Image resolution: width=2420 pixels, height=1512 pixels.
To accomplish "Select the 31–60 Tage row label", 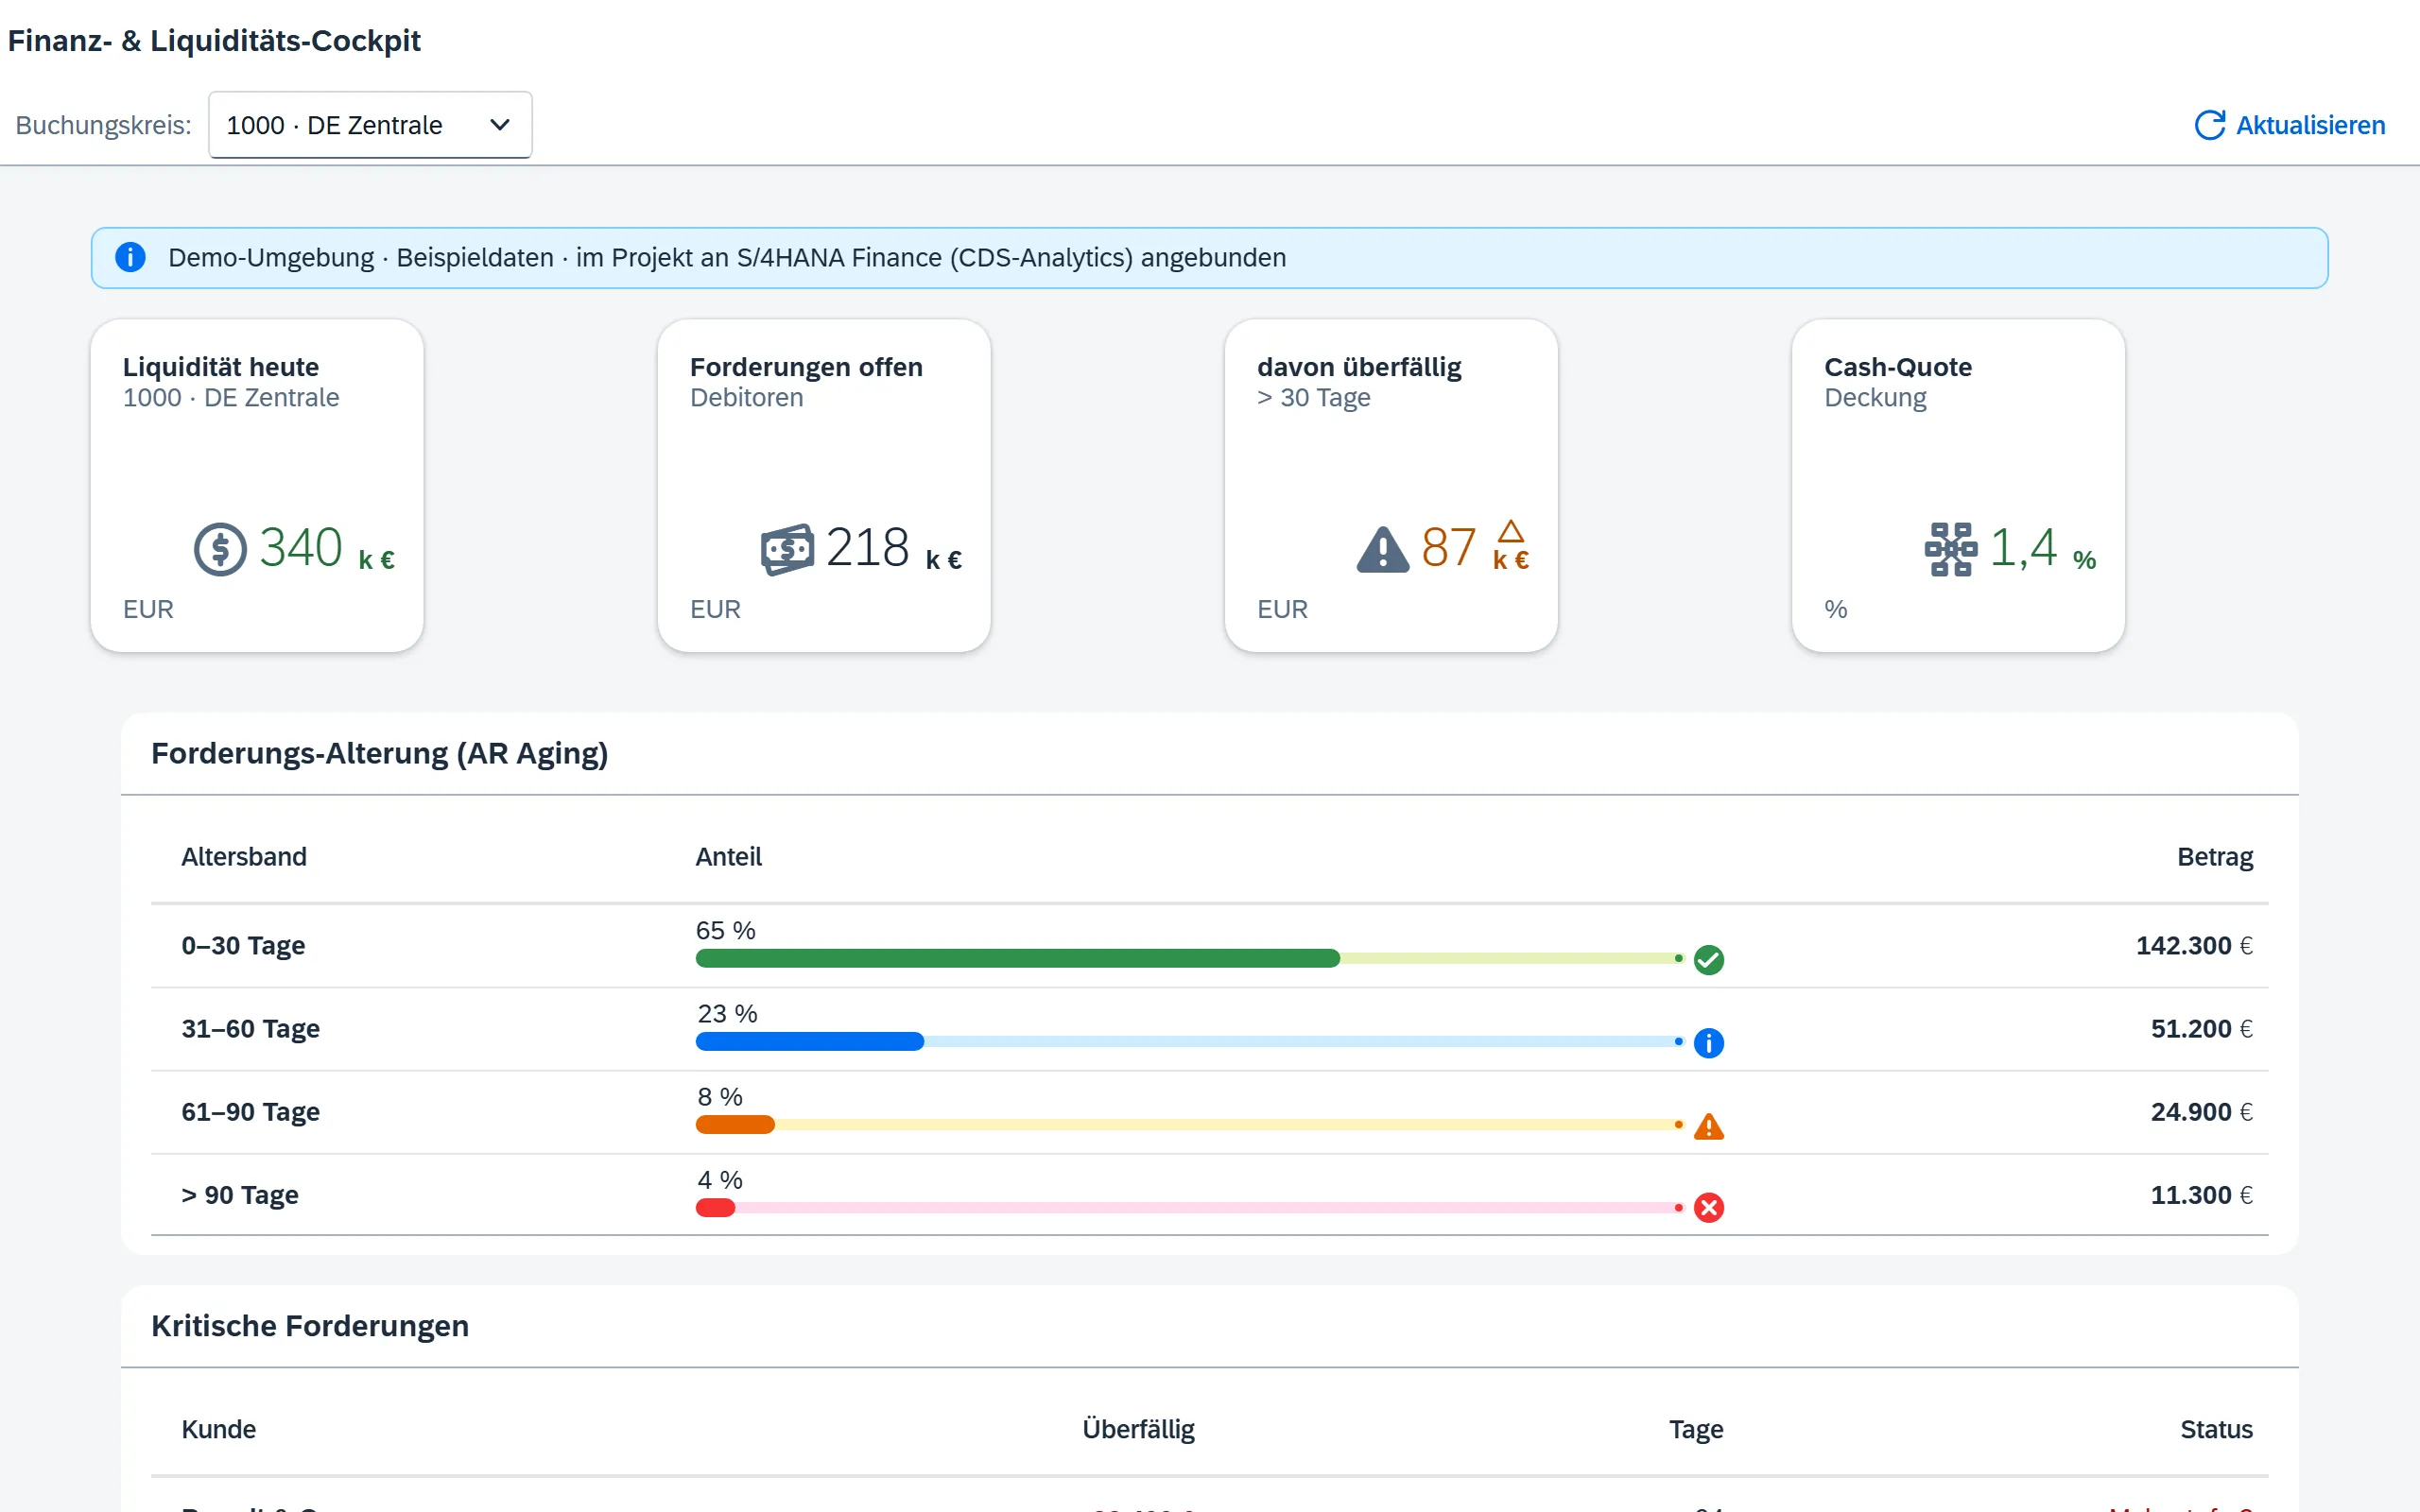I will (250, 1028).
